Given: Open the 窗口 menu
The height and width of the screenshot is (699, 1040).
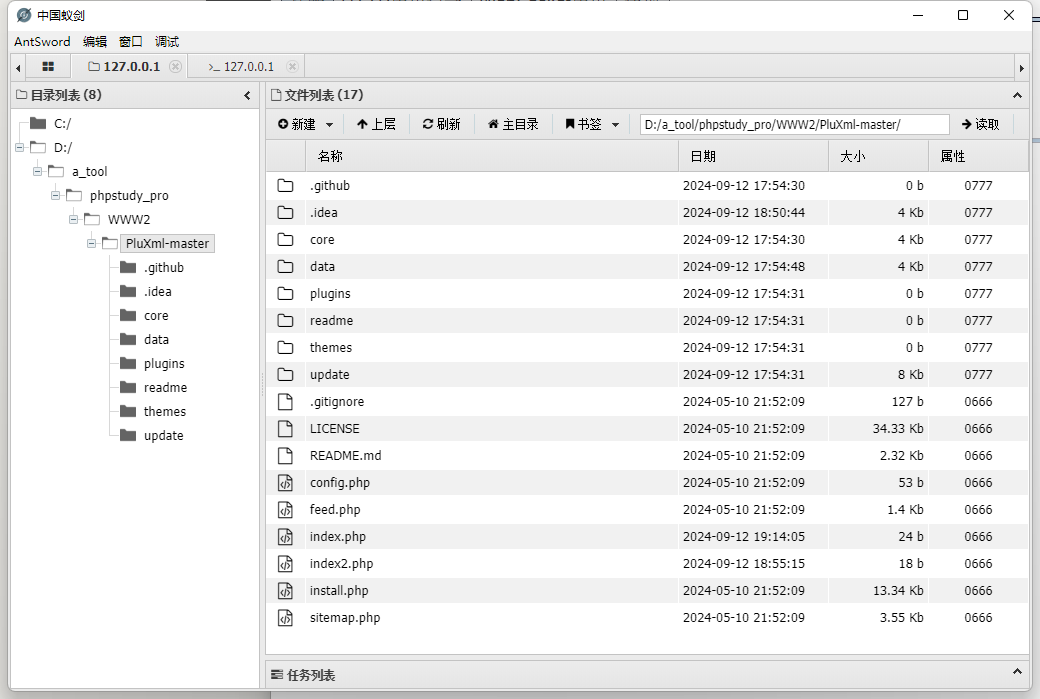Looking at the screenshot, I should (x=131, y=41).
